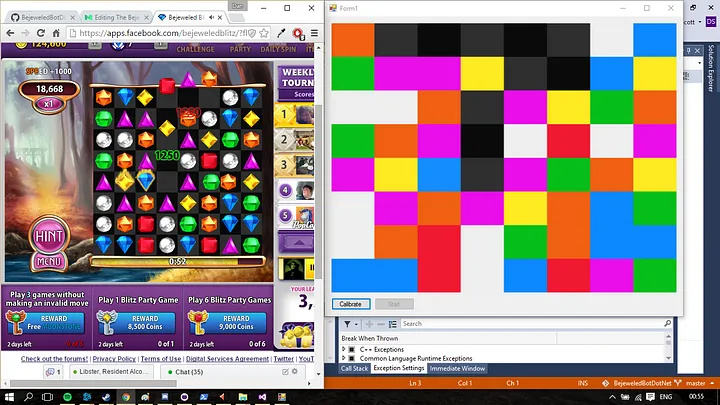Open red Opera-style extension icon
This screenshot has height=405, width=720.
[x=298, y=33]
